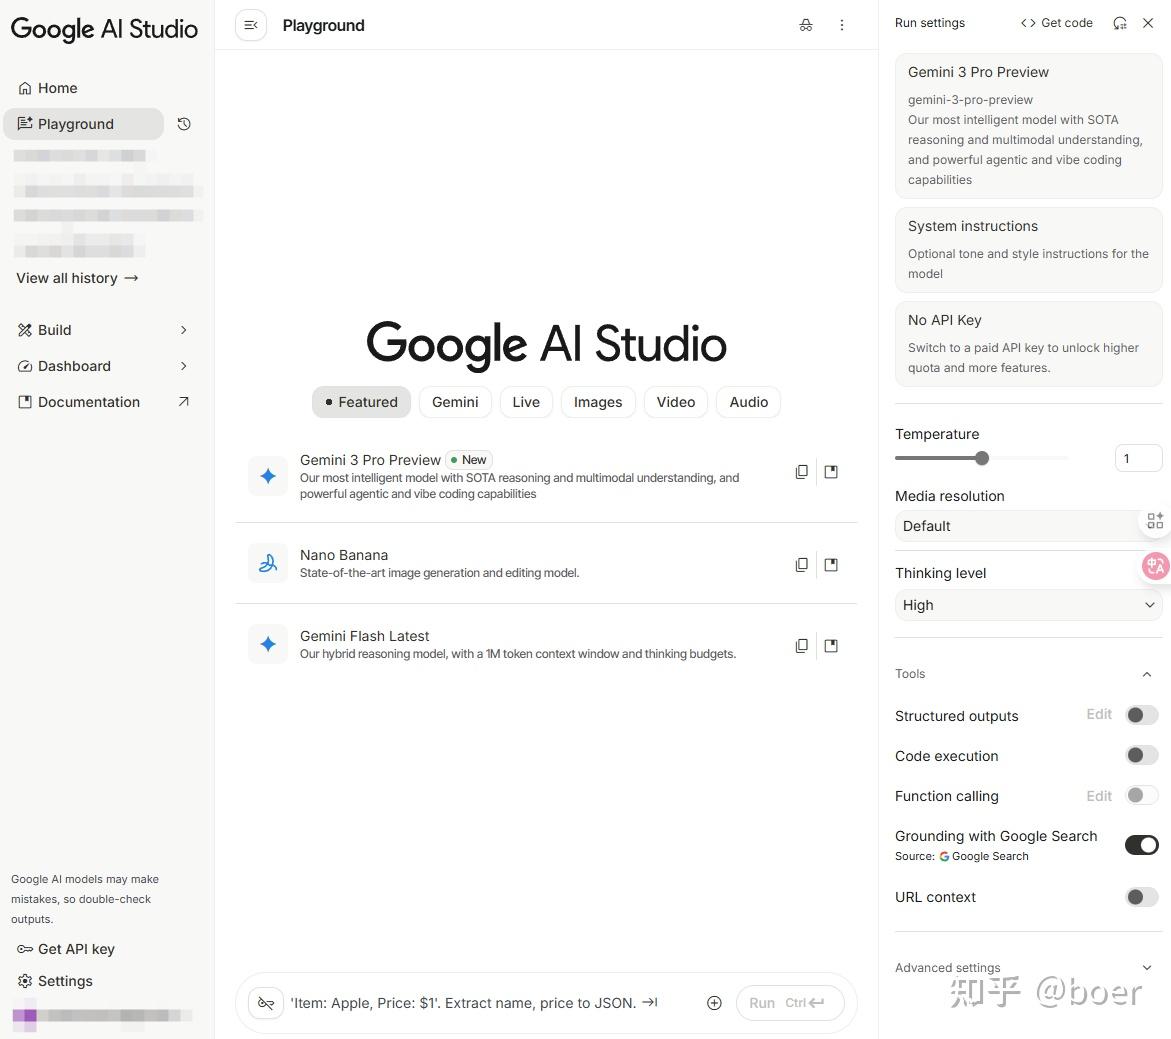Select the Live tab

(x=526, y=402)
